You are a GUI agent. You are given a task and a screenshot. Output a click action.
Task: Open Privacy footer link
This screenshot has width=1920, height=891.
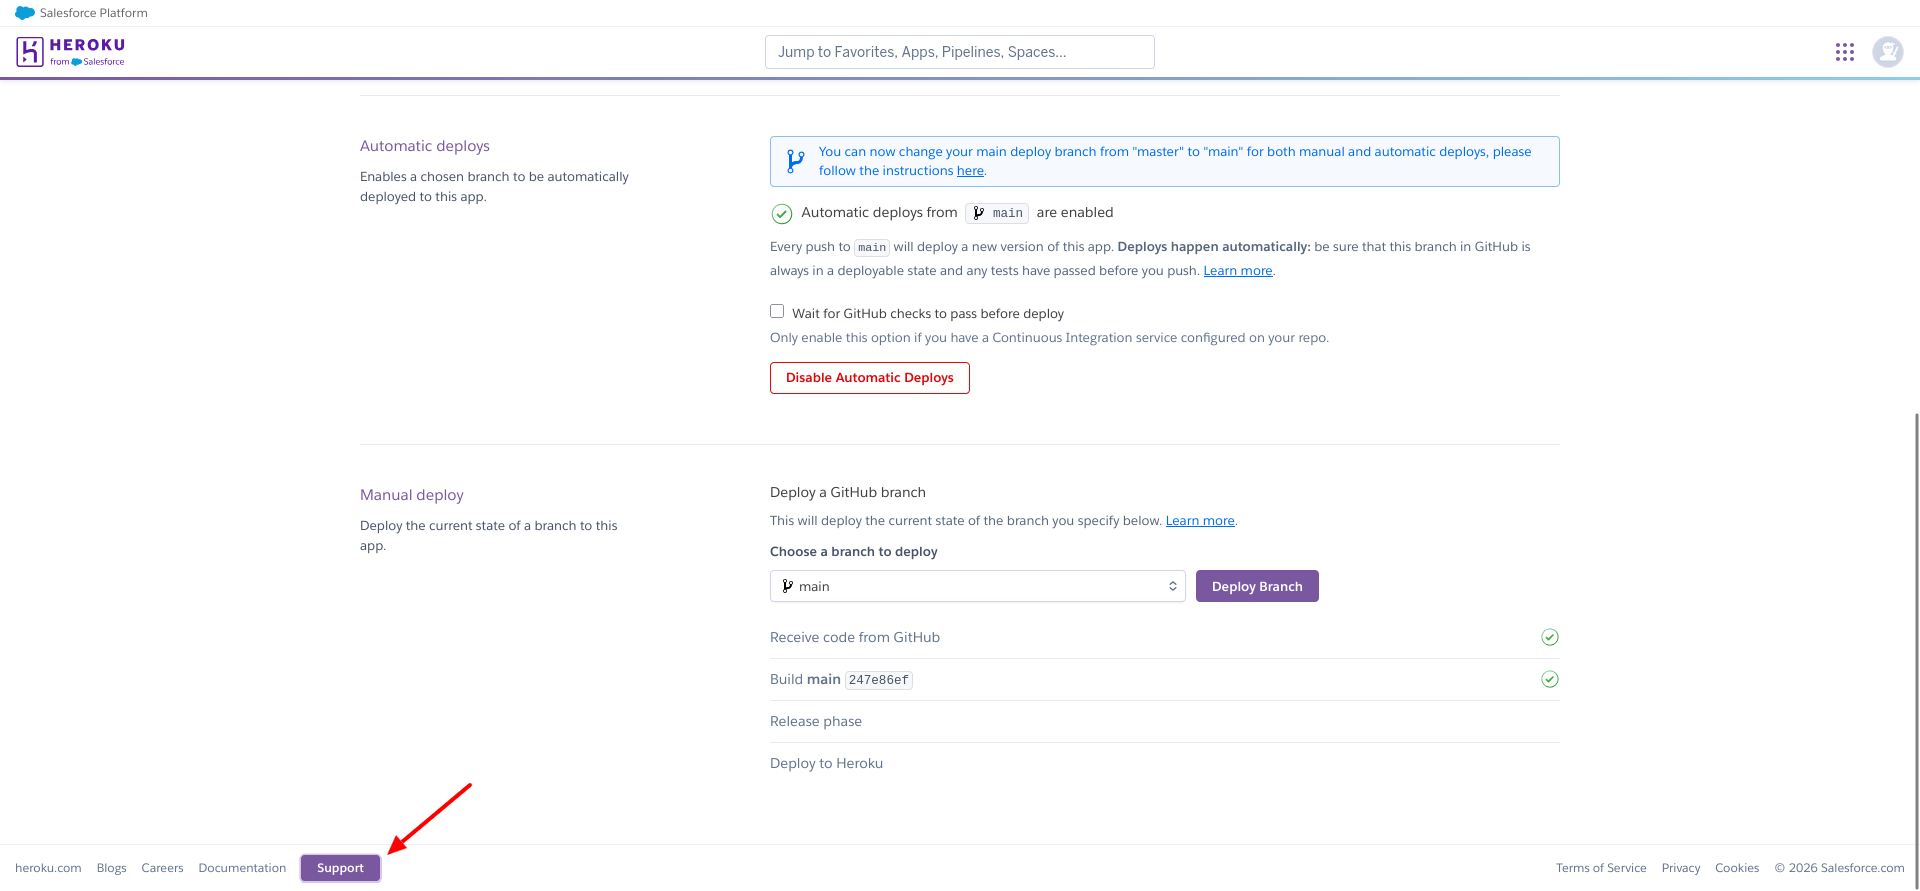click(x=1681, y=868)
